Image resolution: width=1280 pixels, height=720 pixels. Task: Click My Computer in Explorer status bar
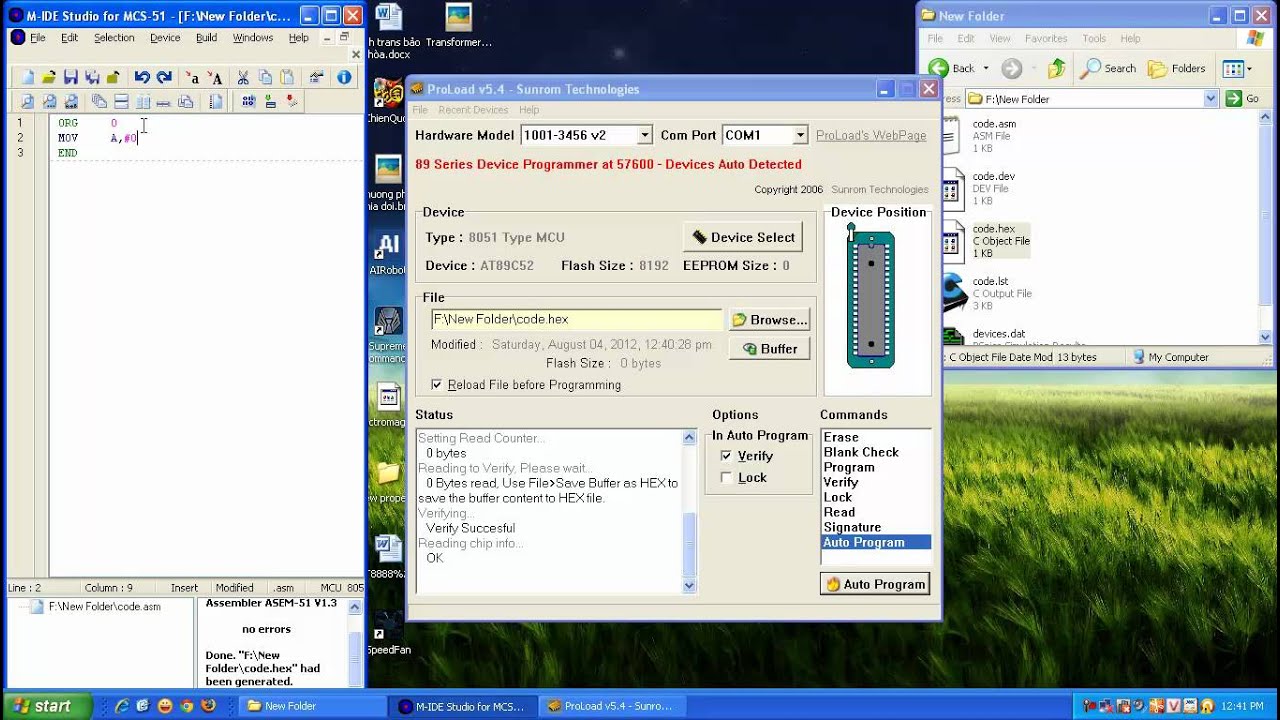[1170, 357]
